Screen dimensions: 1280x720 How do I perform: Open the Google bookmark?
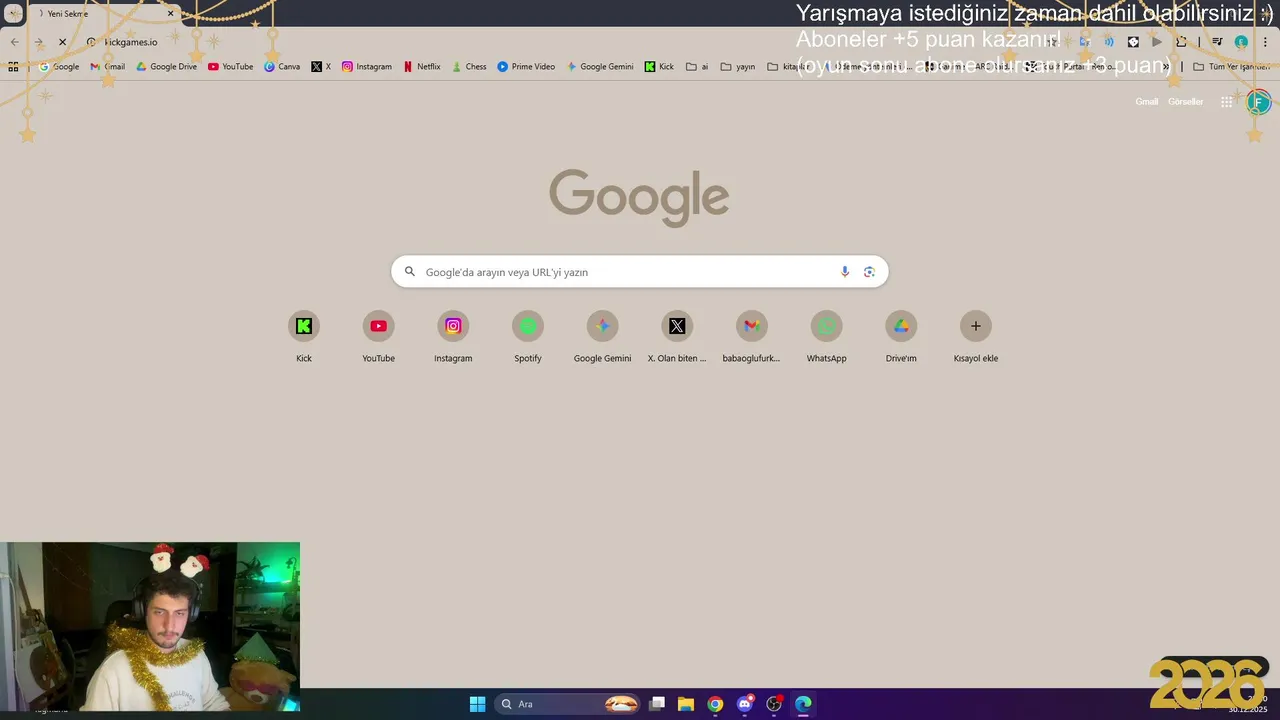(x=59, y=67)
